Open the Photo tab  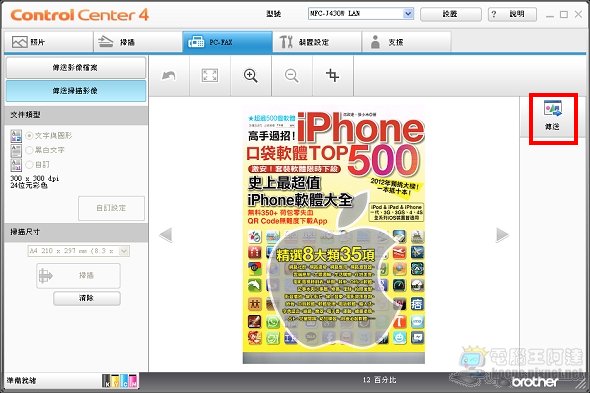tap(49, 42)
